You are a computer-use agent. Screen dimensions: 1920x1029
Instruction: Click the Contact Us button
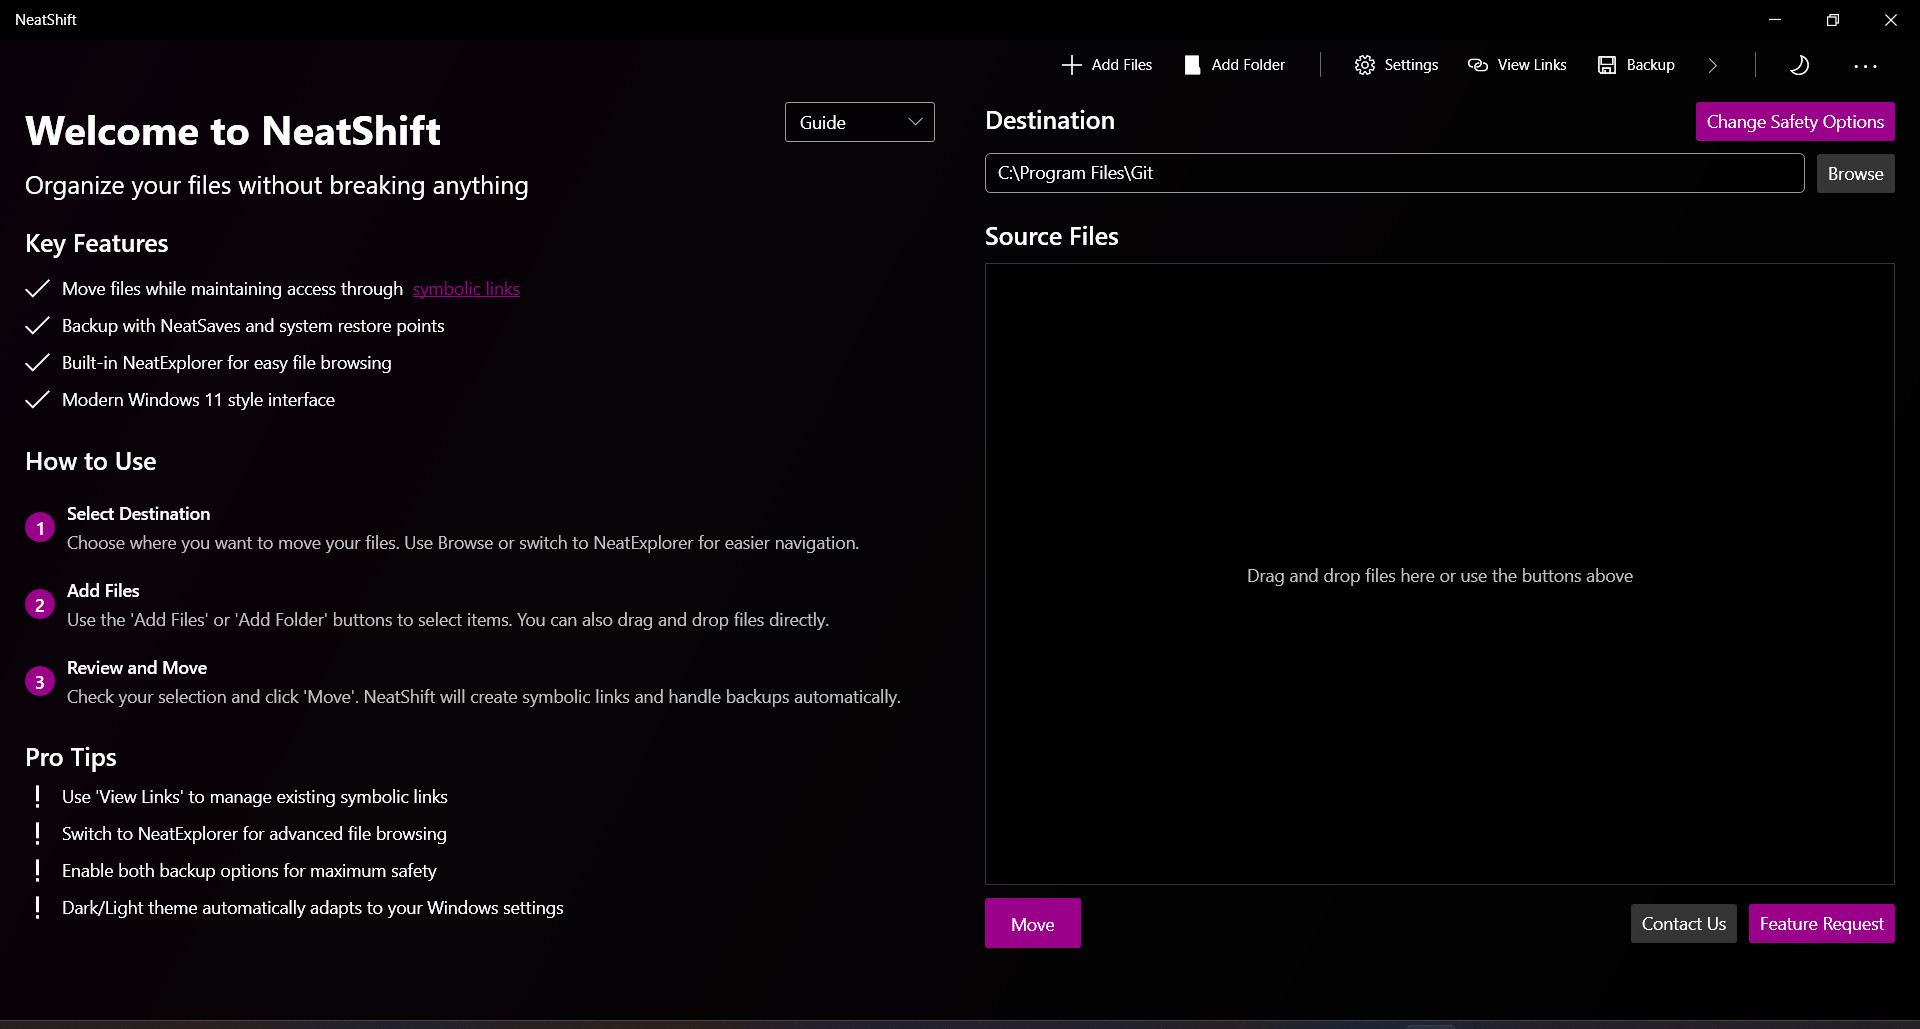click(1684, 924)
